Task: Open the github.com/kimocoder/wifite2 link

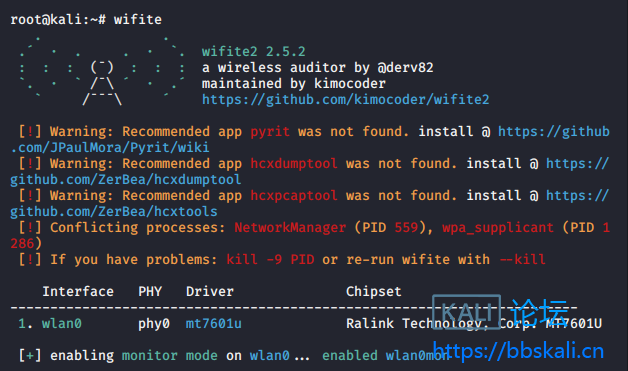Action: click(345, 99)
